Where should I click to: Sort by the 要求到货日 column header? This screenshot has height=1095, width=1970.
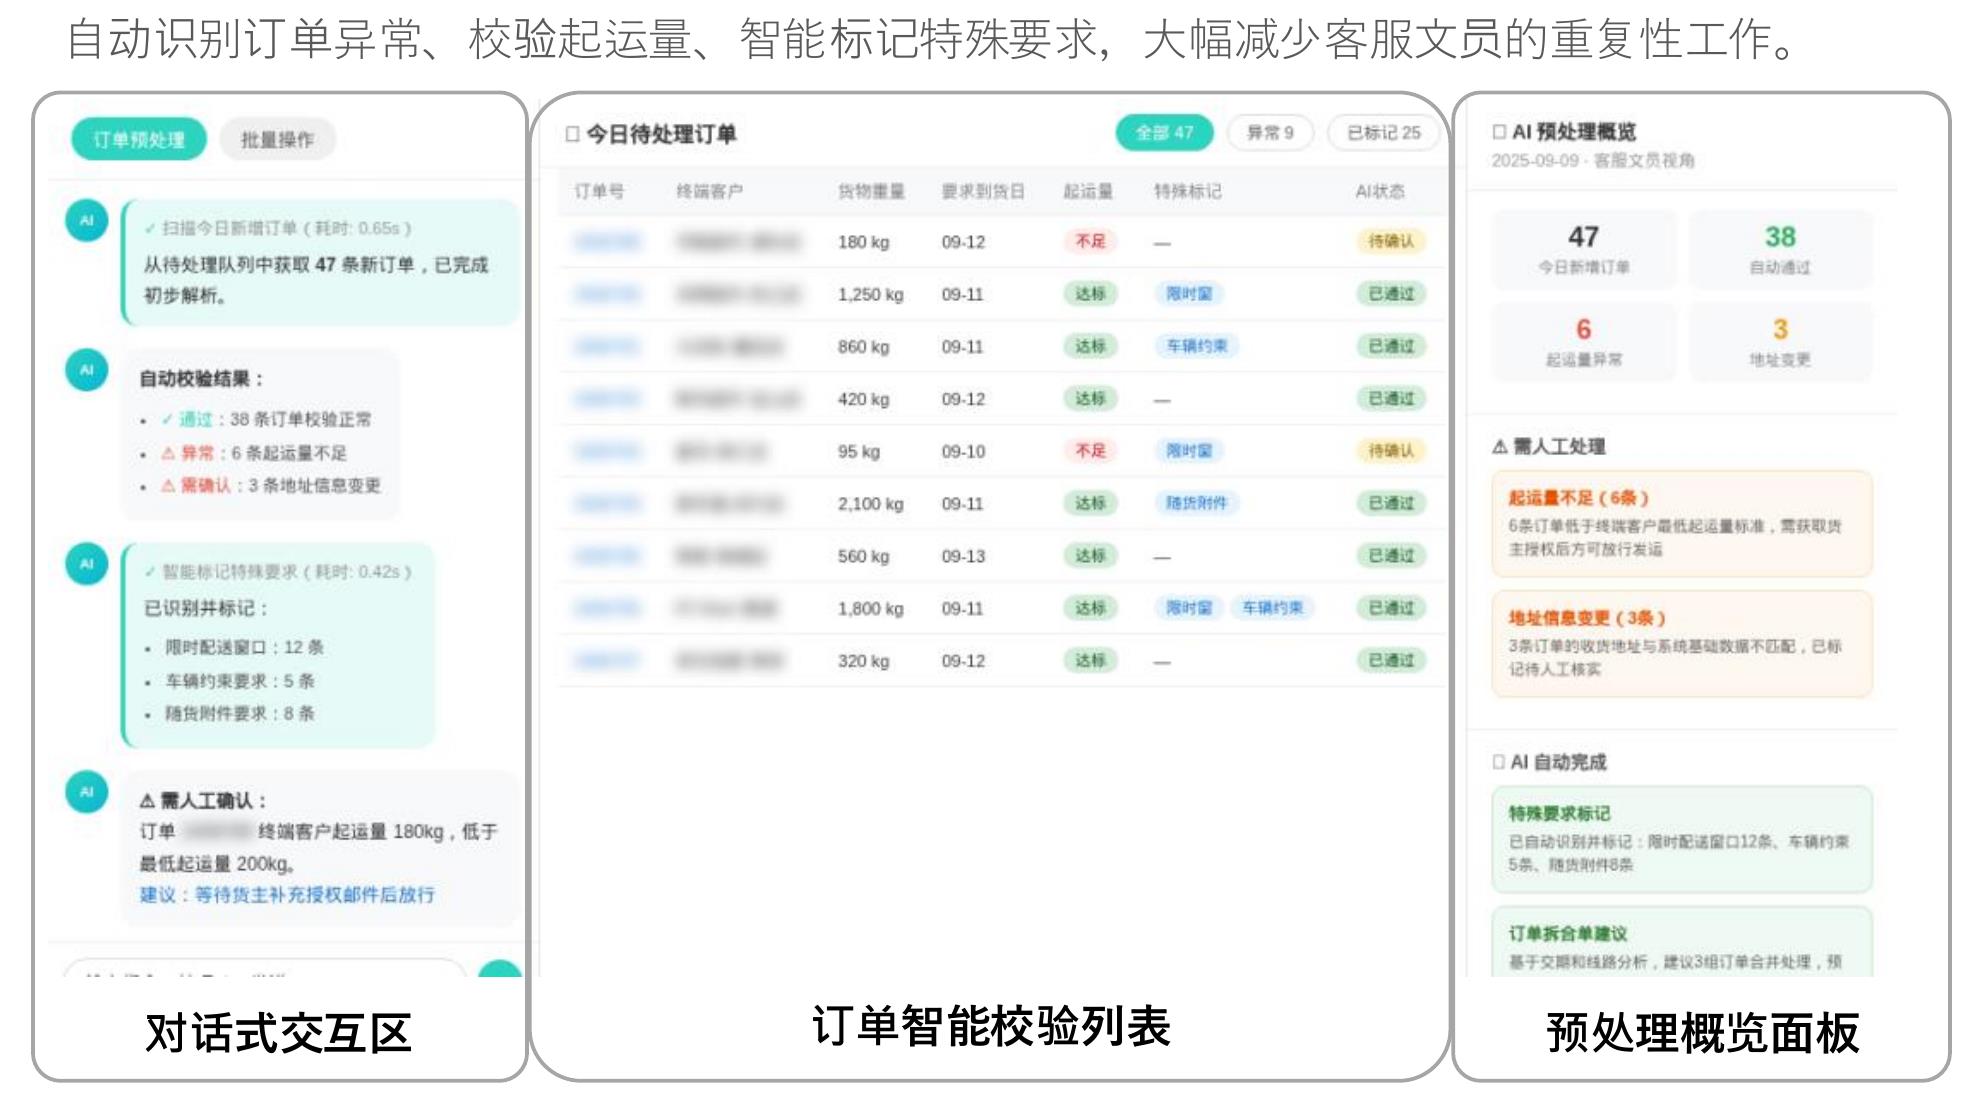point(983,191)
